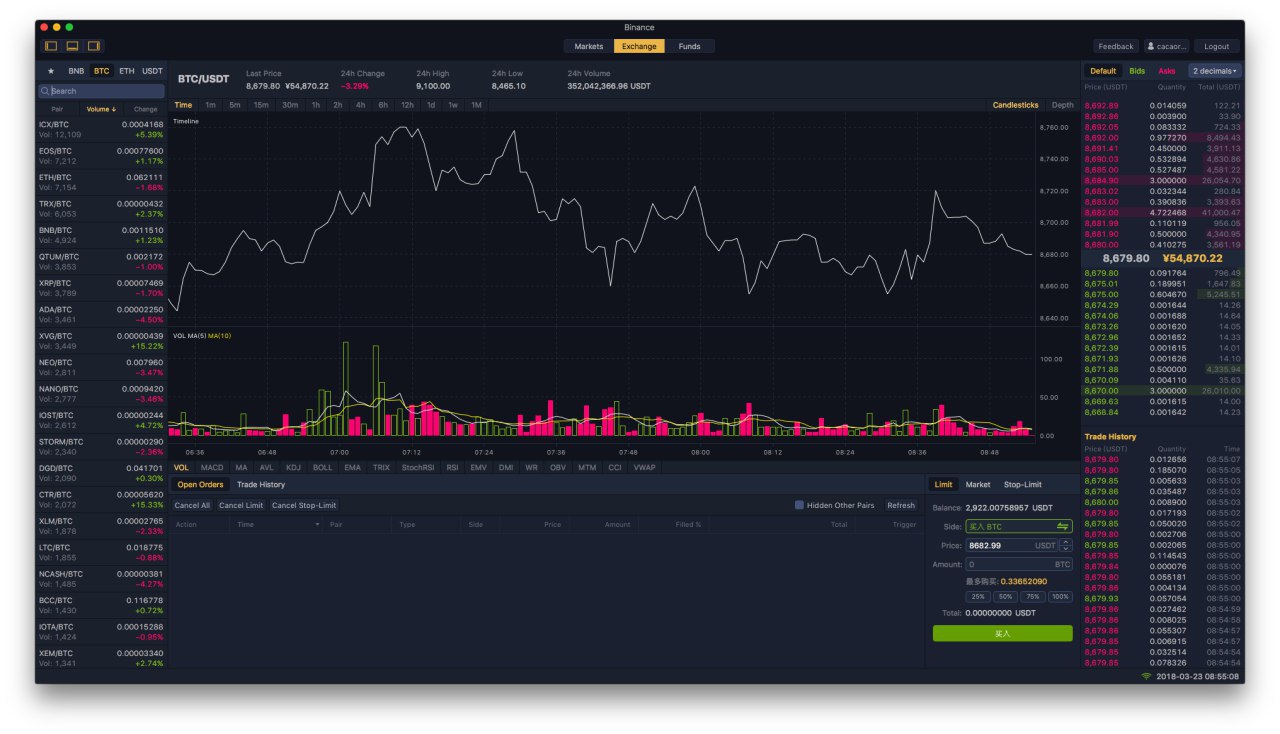Click the Logout button
Image resolution: width=1280 pixels, height=734 pixels.
pyautogui.click(x=1217, y=46)
